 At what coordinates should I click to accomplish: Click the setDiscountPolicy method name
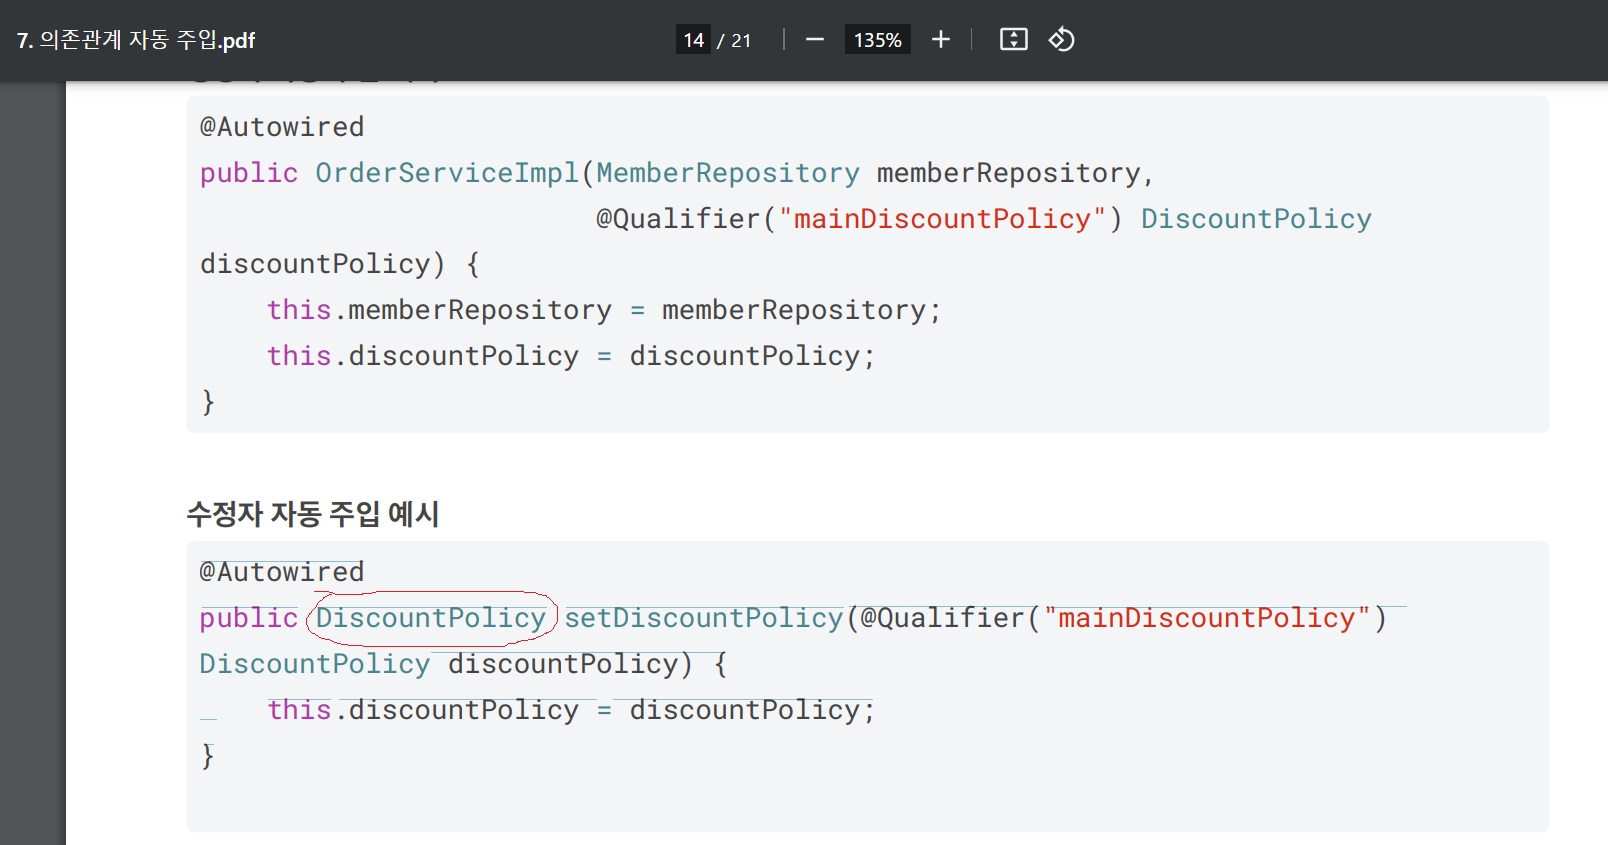point(704,618)
